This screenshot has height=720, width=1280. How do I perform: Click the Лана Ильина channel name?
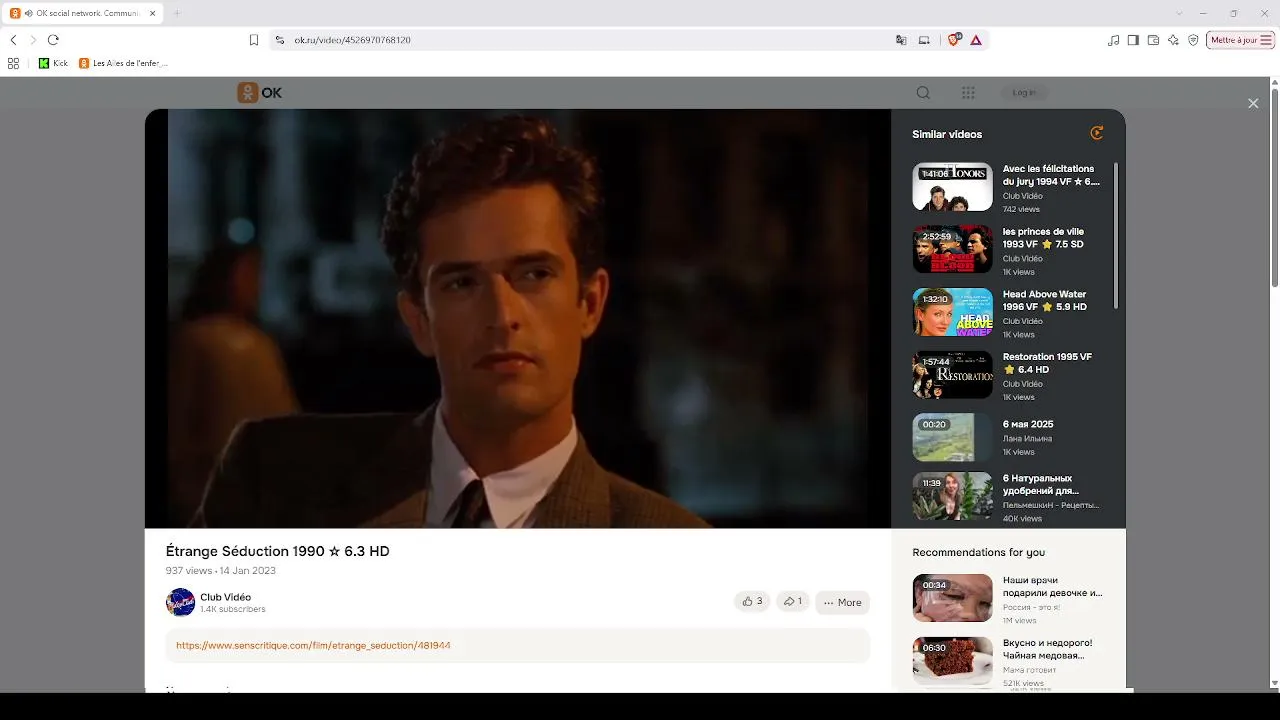click(x=1027, y=438)
